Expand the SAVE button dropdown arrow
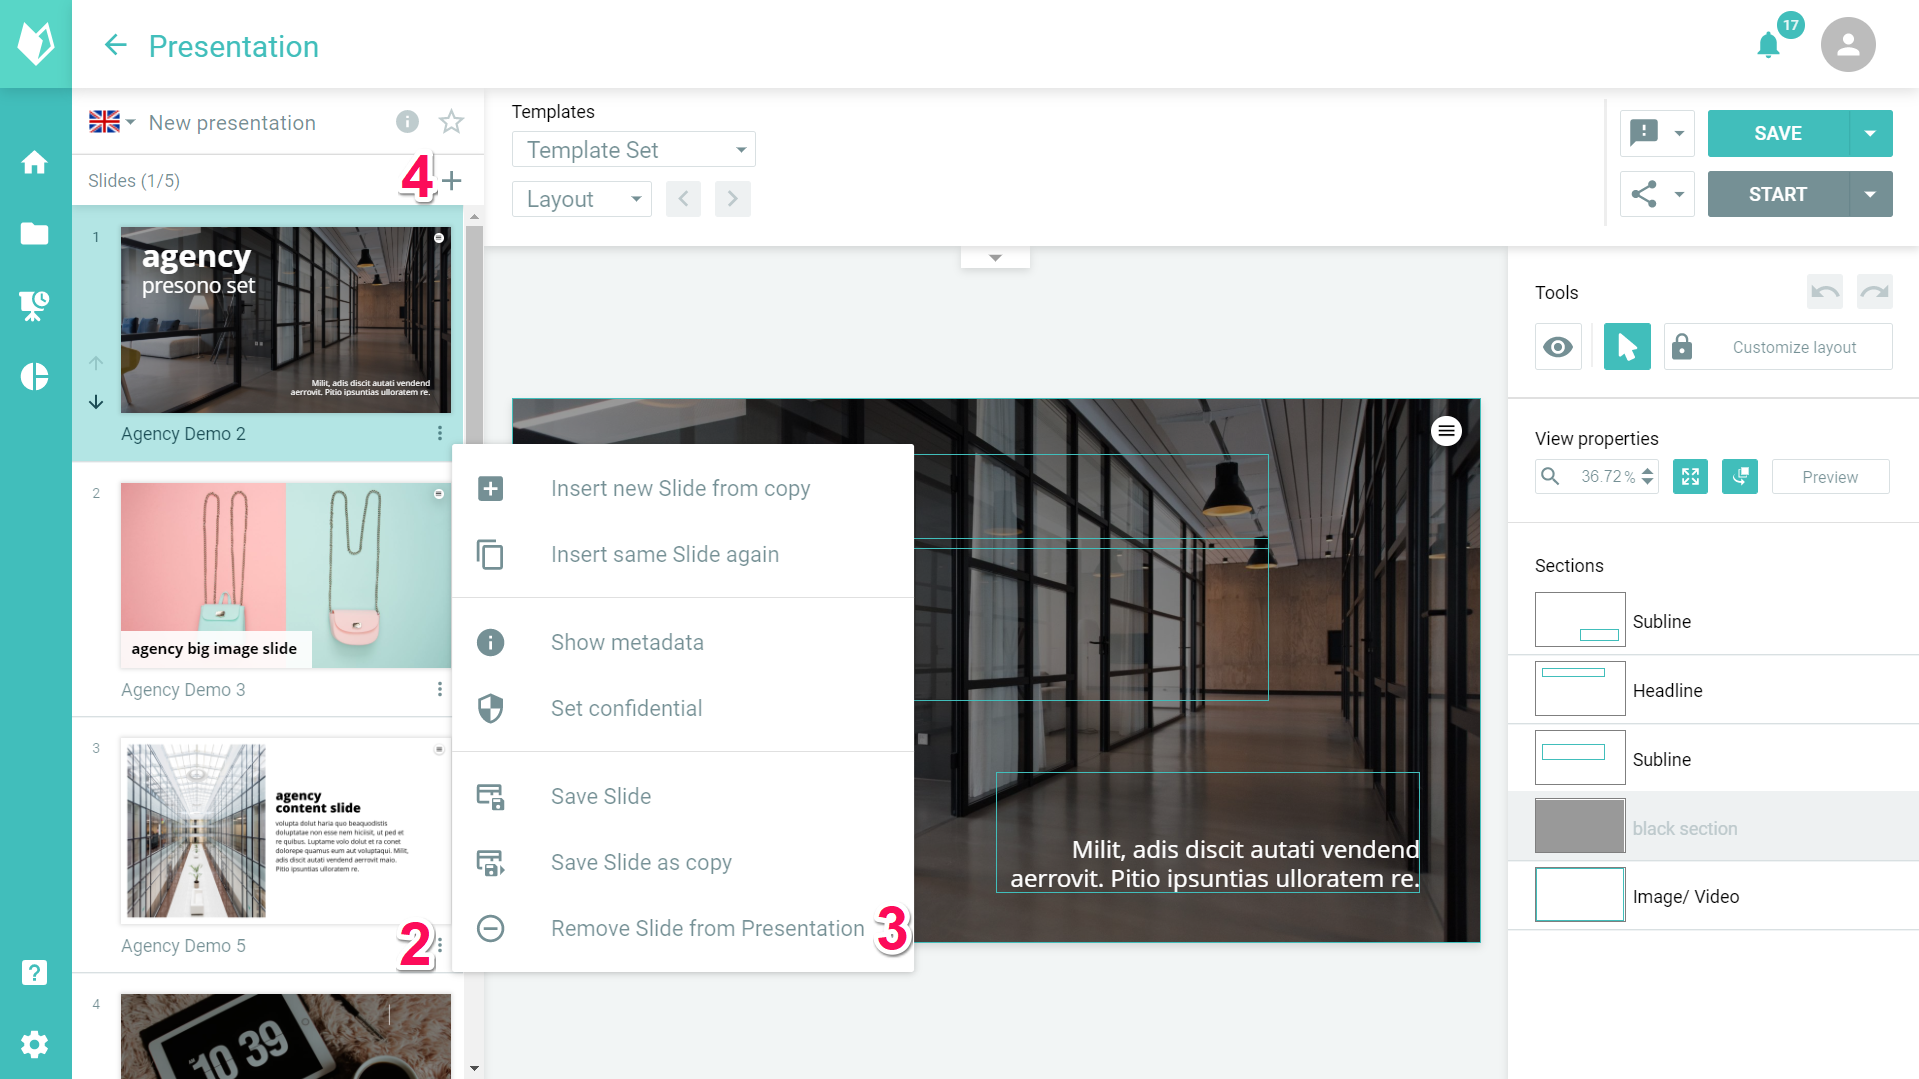The width and height of the screenshot is (1919, 1079). pyautogui.click(x=1870, y=134)
